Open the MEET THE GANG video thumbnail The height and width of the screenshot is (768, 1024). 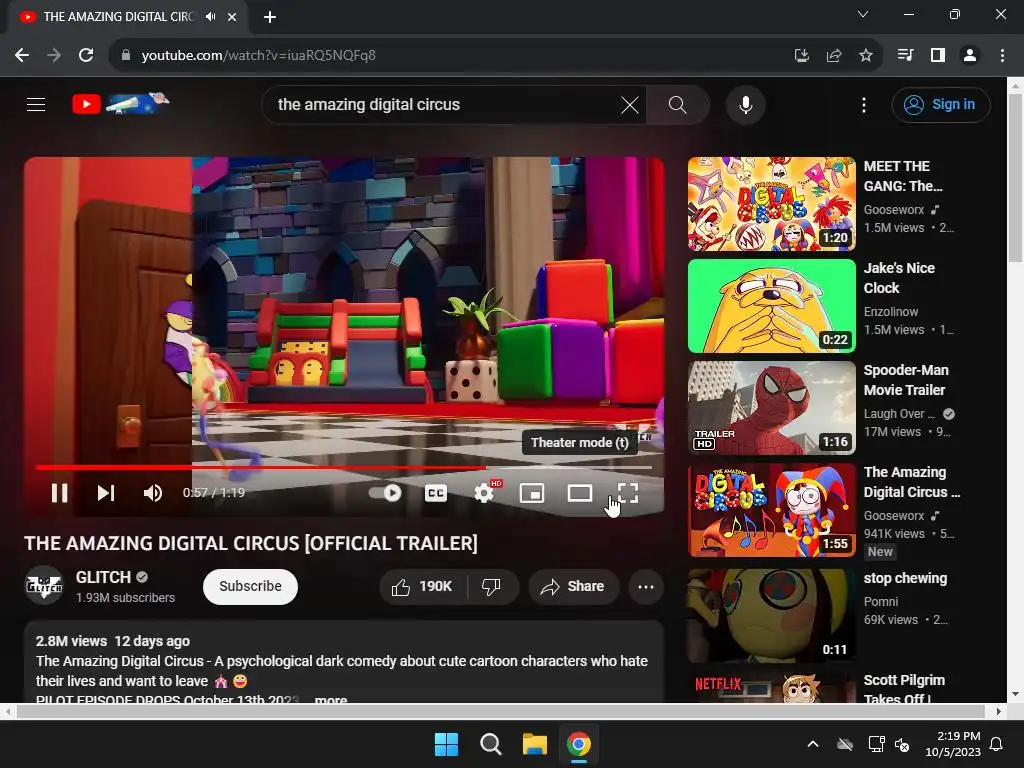pyautogui.click(x=771, y=204)
